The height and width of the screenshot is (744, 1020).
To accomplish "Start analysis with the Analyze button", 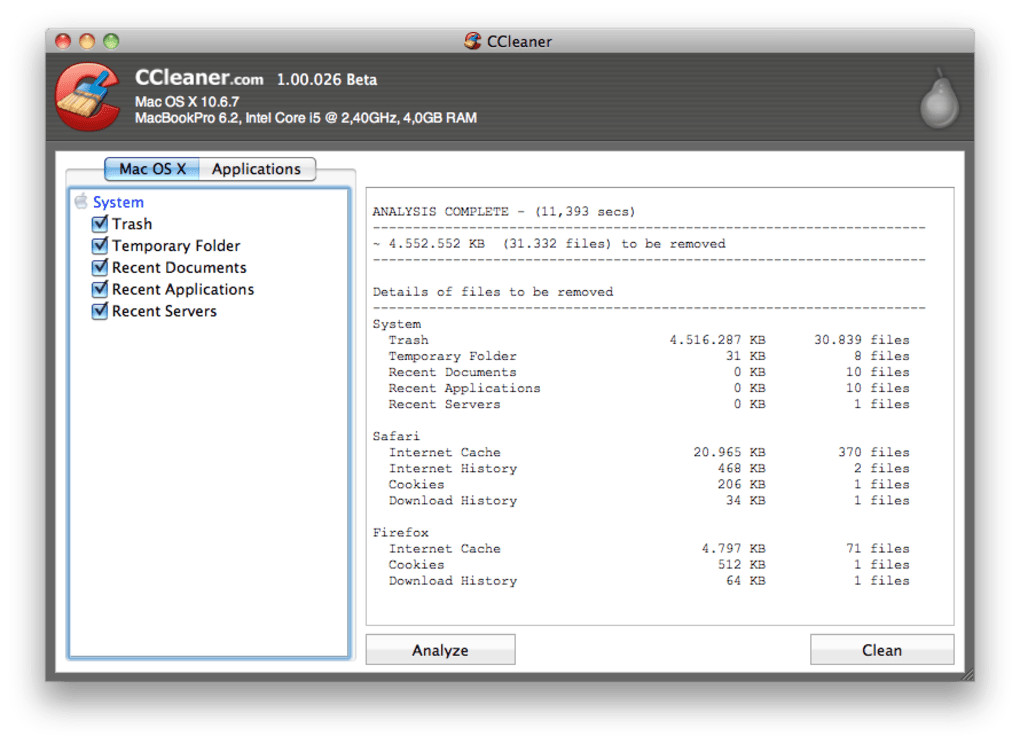I will point(440,650).
